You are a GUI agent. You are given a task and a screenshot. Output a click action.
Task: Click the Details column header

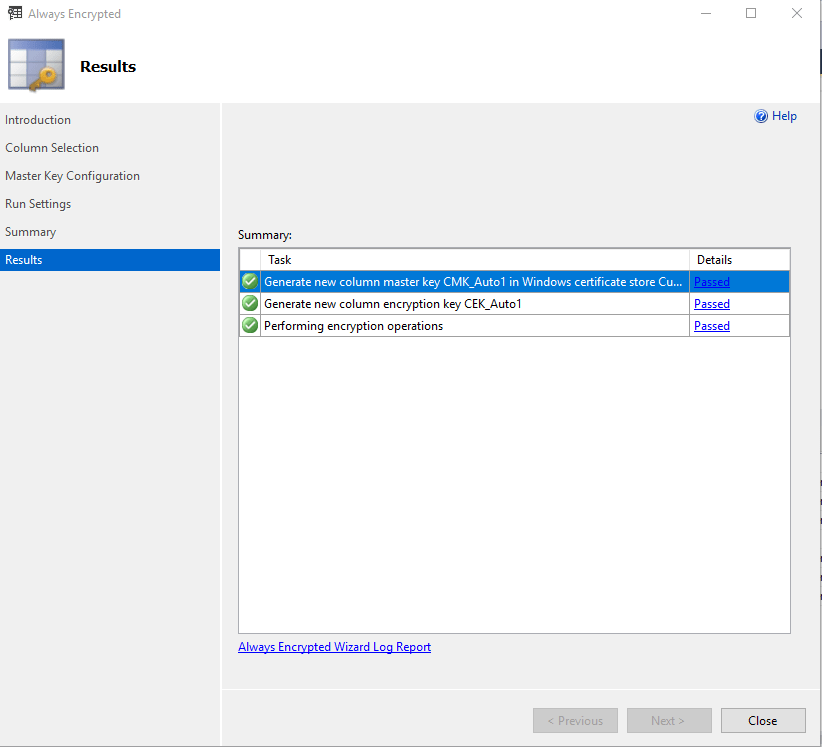click(x=714, y=260)
